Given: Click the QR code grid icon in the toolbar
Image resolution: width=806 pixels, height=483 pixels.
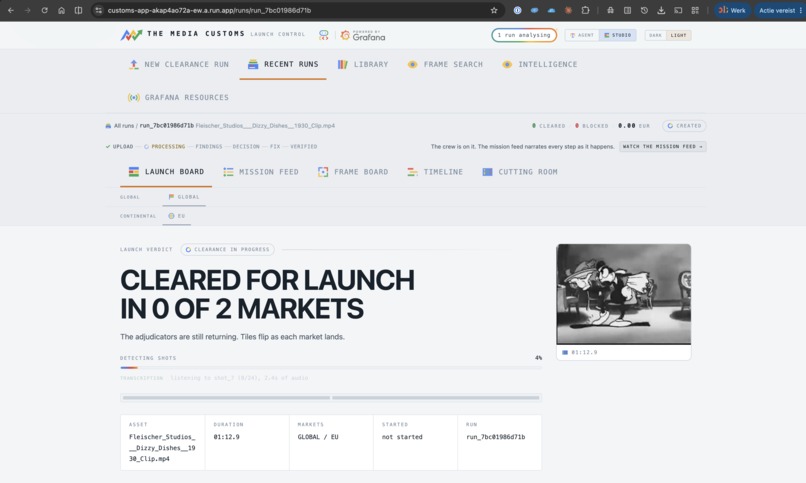Looking at the screenshot, I should pos(695,10).
